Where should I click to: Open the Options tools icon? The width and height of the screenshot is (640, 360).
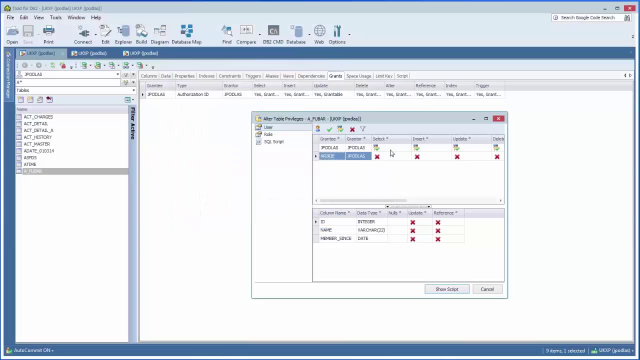coord(337,35)
